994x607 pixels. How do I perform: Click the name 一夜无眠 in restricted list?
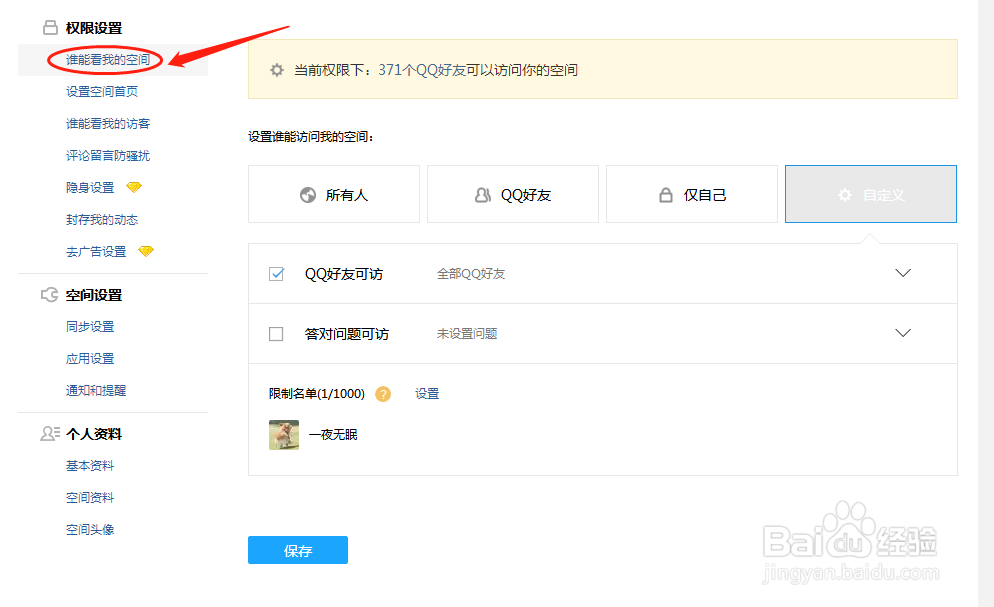[x=333, y=435]
